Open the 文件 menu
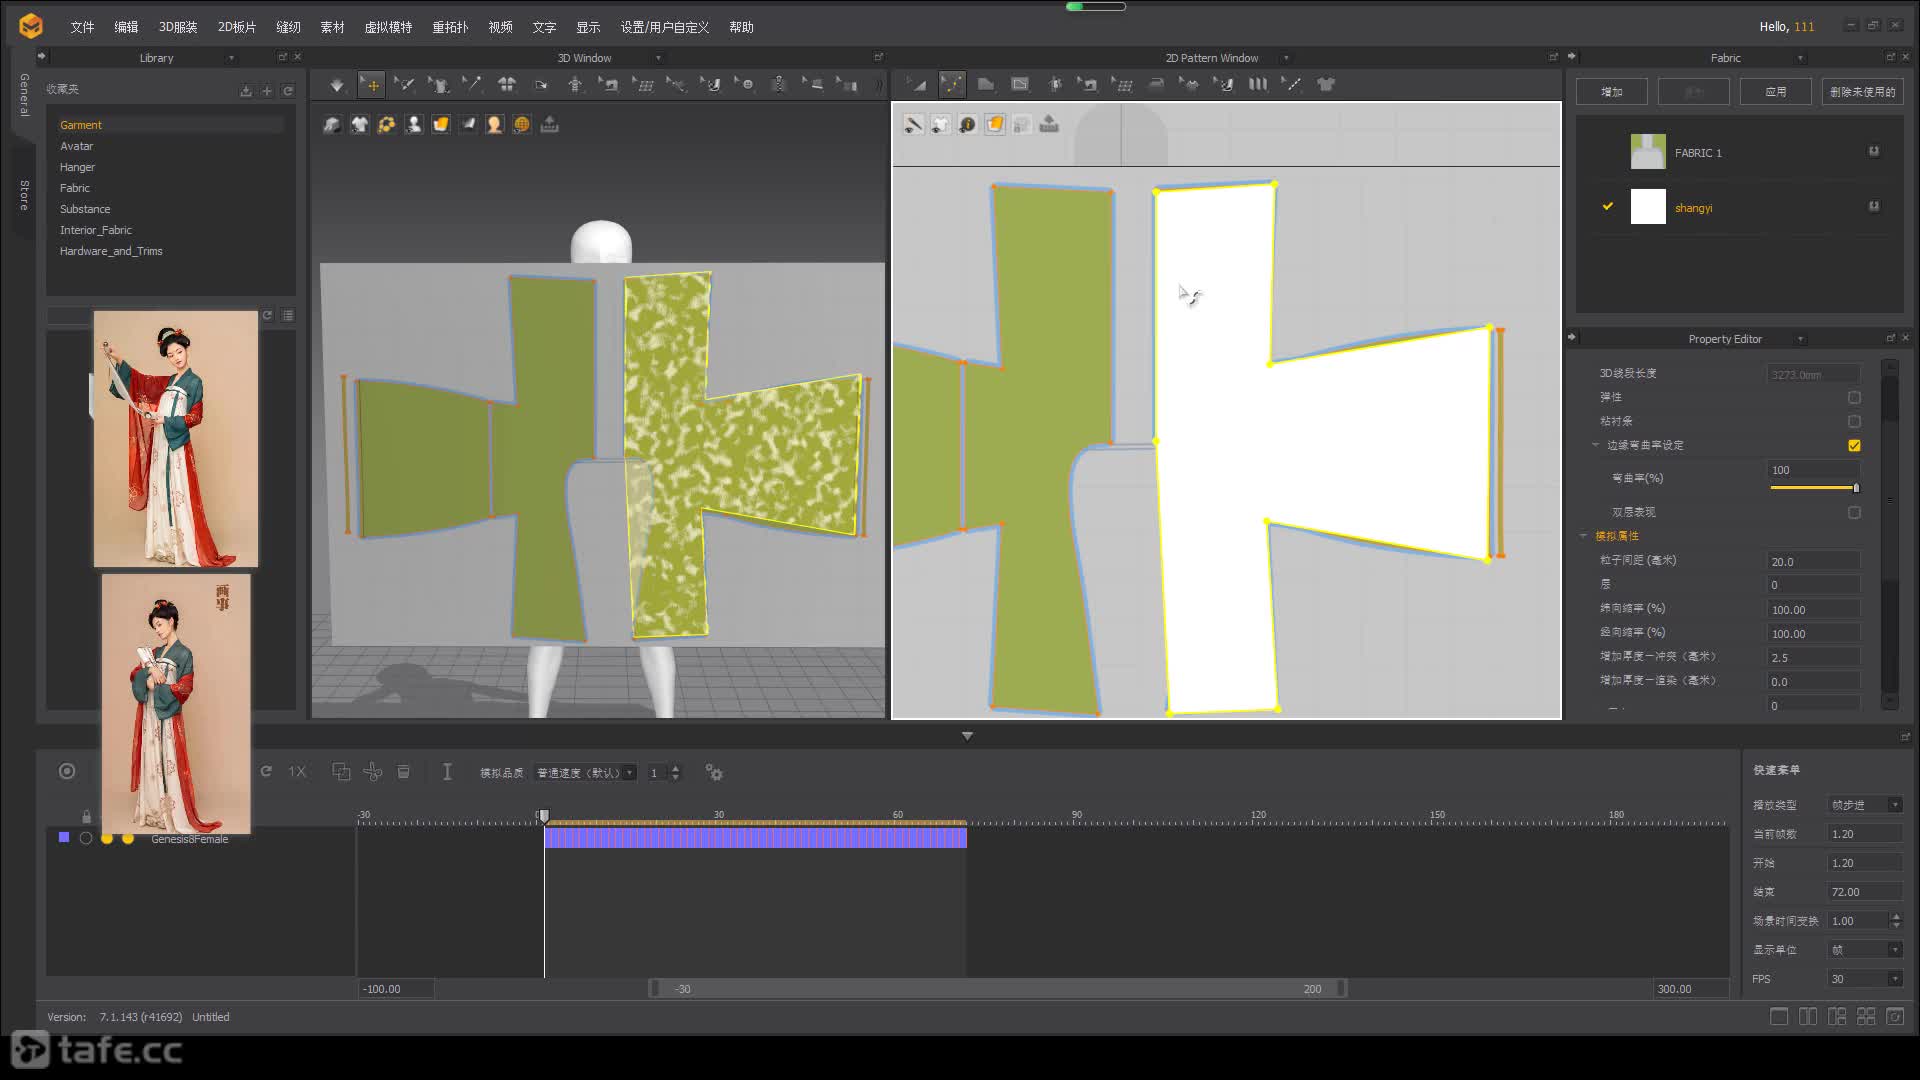 (82, 27)
